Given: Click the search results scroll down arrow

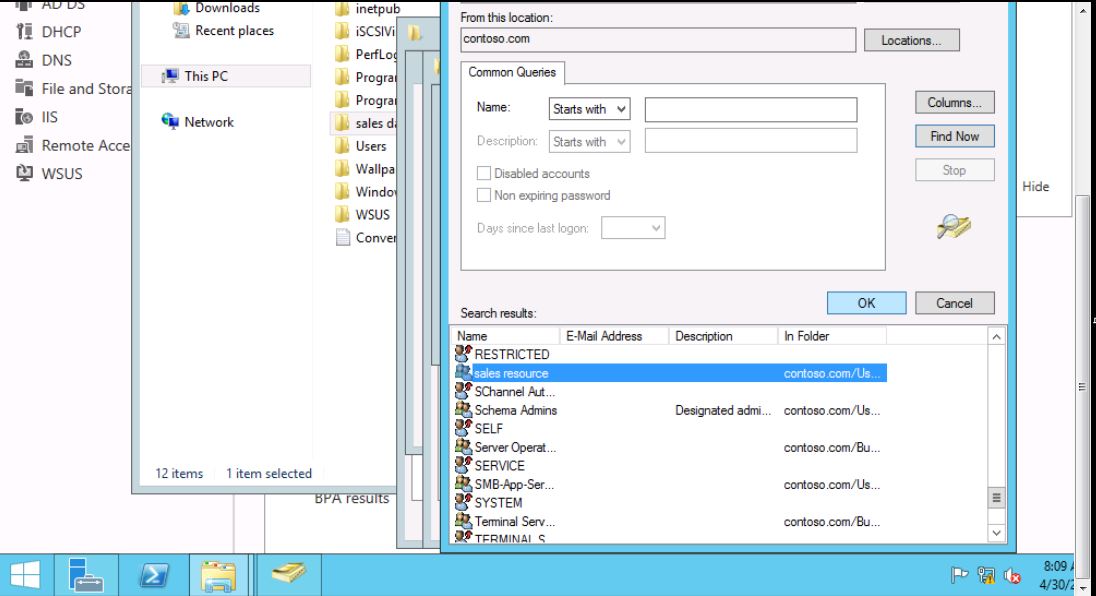Looking at the screenshot, I should 997,532.
